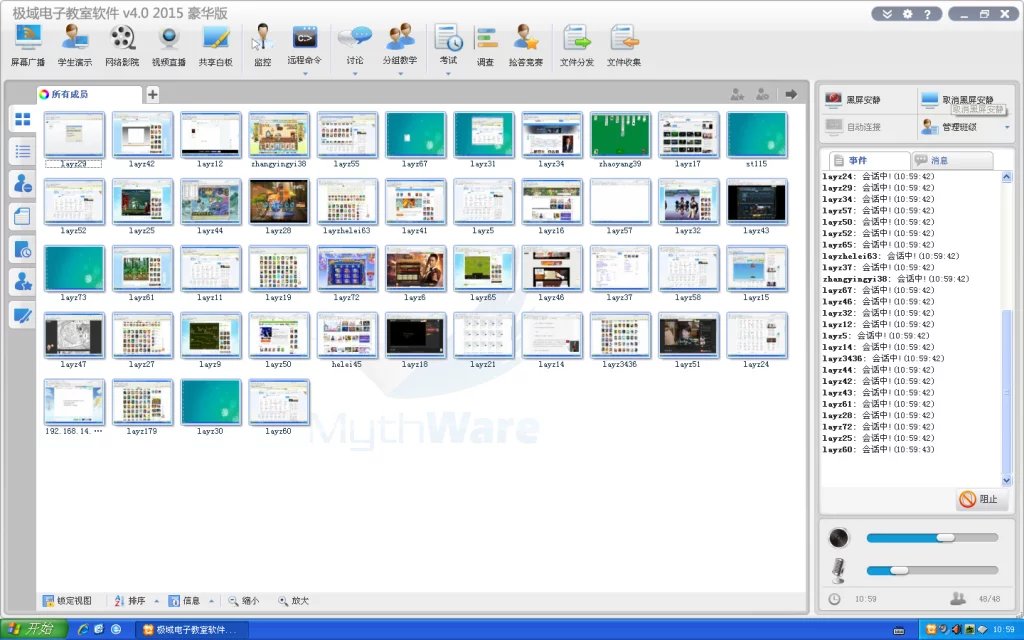Open 分组教学 group teaching
Viewport: 1024px width, 640px height.
pos(400,44)
